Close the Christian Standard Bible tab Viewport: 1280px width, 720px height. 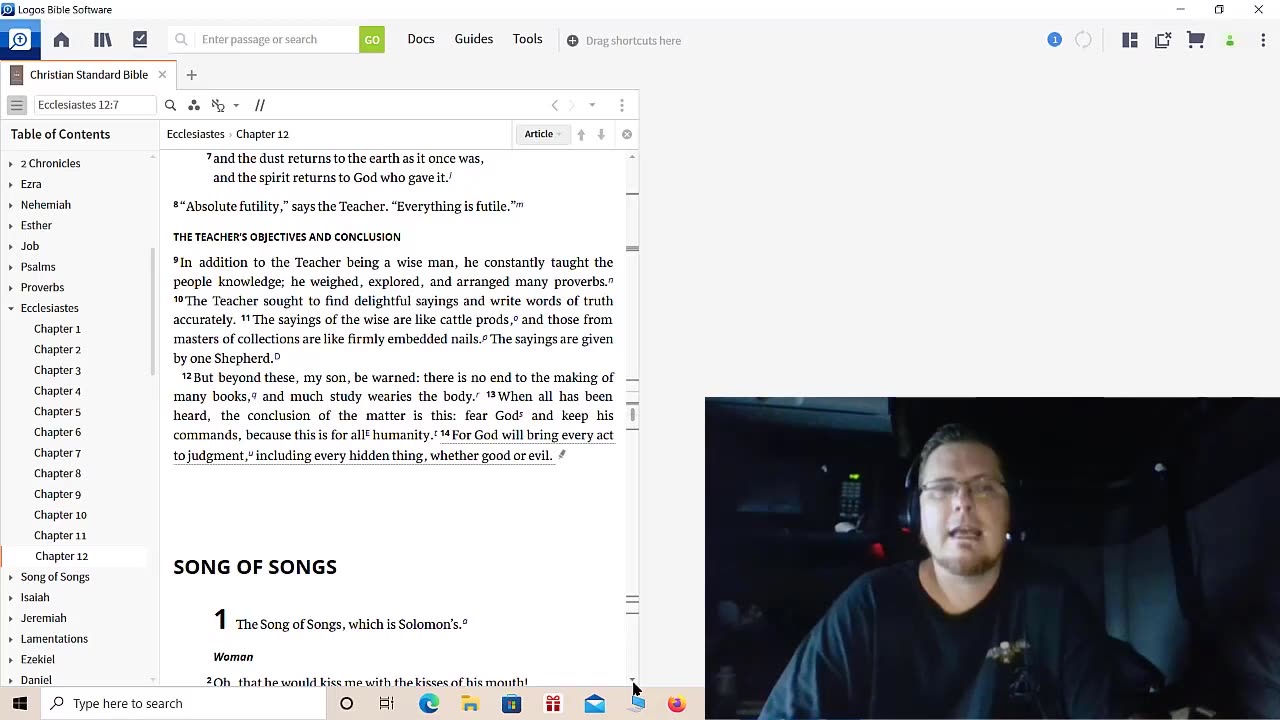[x=163, y=75]
